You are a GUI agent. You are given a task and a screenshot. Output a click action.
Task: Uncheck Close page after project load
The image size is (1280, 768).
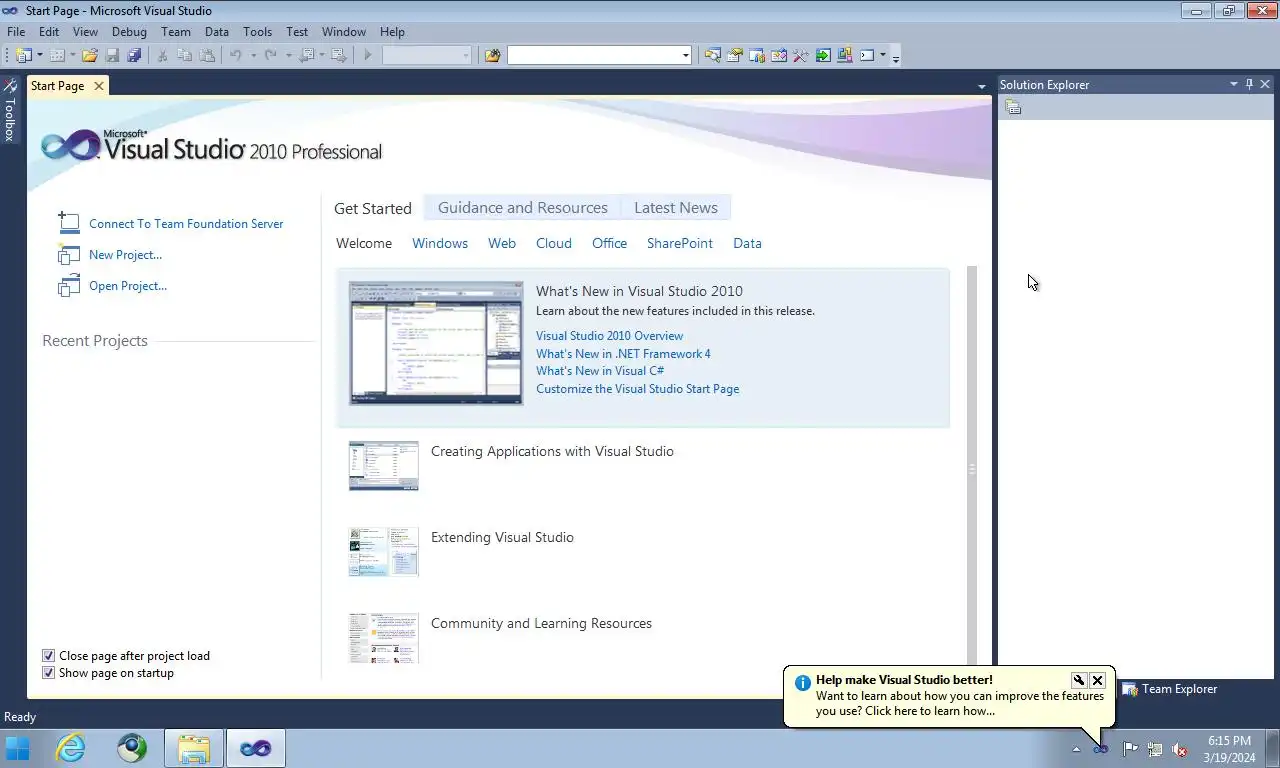[x=48, y=656]
